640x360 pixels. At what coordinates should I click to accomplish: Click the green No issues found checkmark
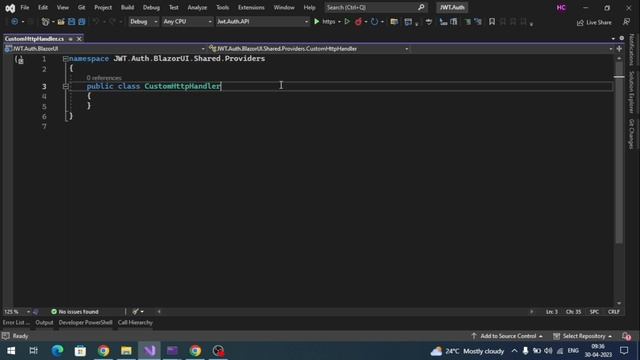point(53,311)
